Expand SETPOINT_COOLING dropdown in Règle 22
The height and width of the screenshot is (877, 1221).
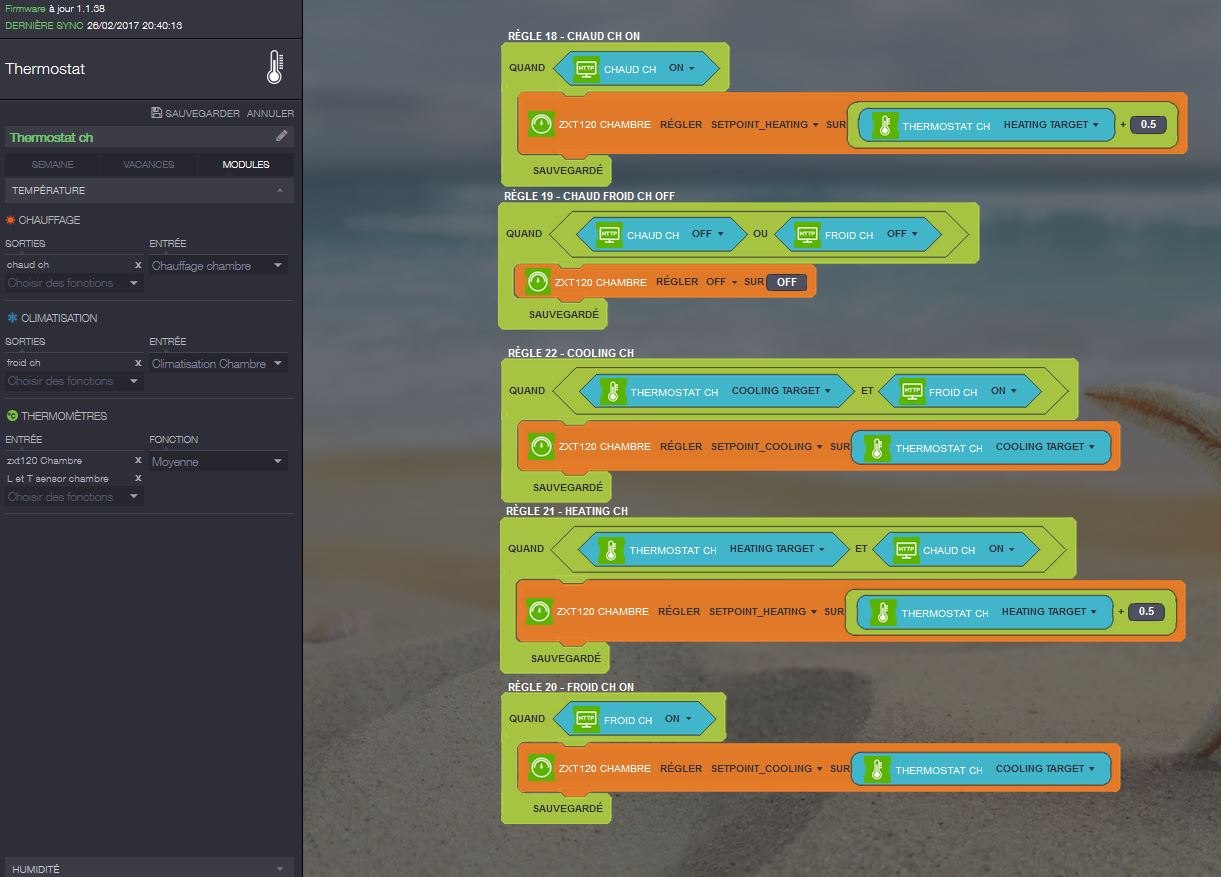pyautogui.click(x=766, y=447)
